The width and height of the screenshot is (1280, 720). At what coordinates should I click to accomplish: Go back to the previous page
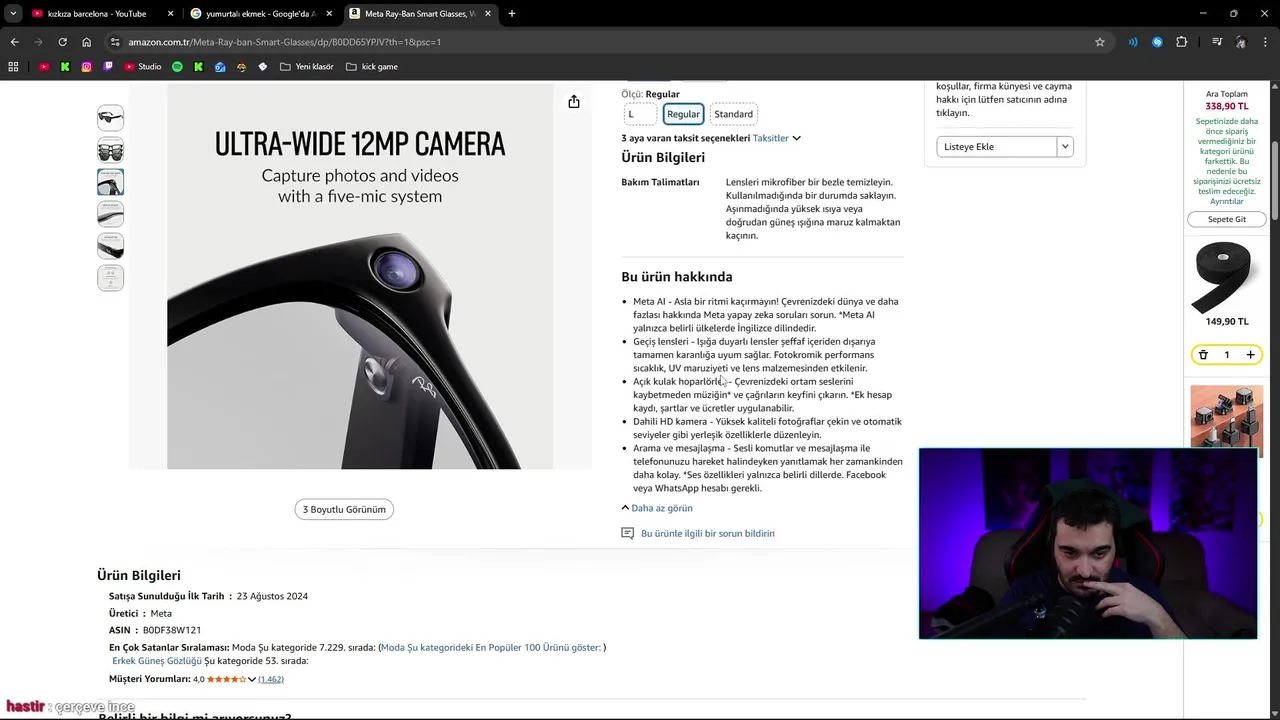coord(14,42)
